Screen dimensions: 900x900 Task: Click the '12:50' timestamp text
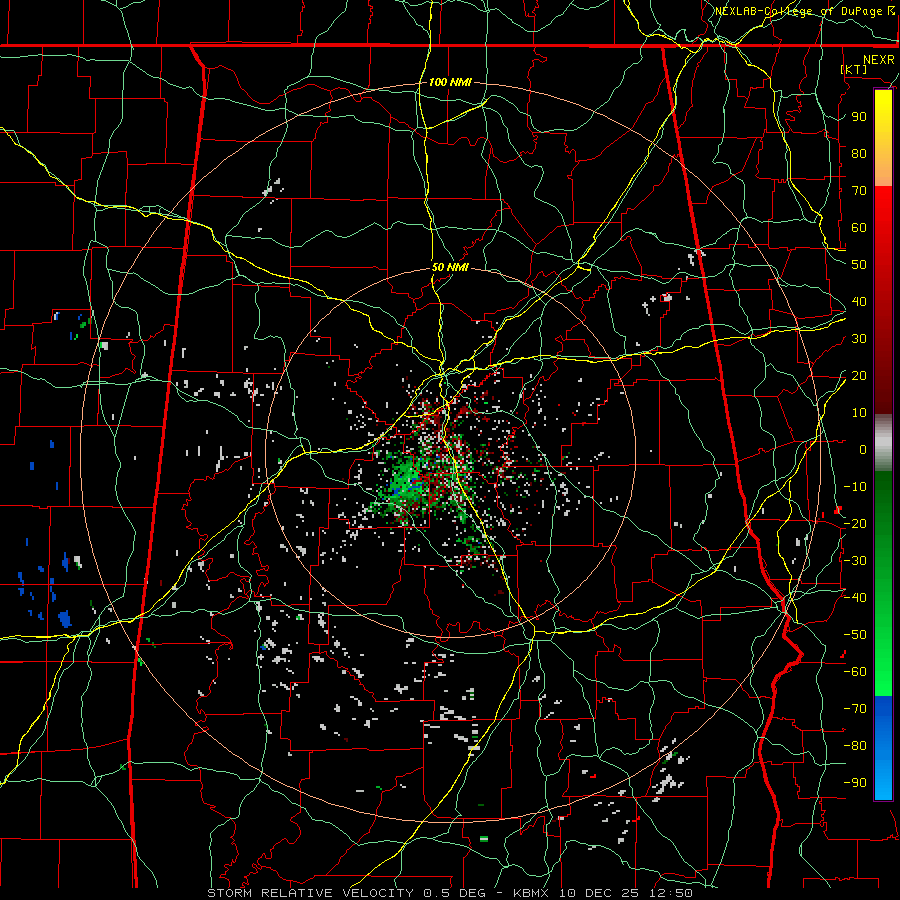tap(669, 893)
